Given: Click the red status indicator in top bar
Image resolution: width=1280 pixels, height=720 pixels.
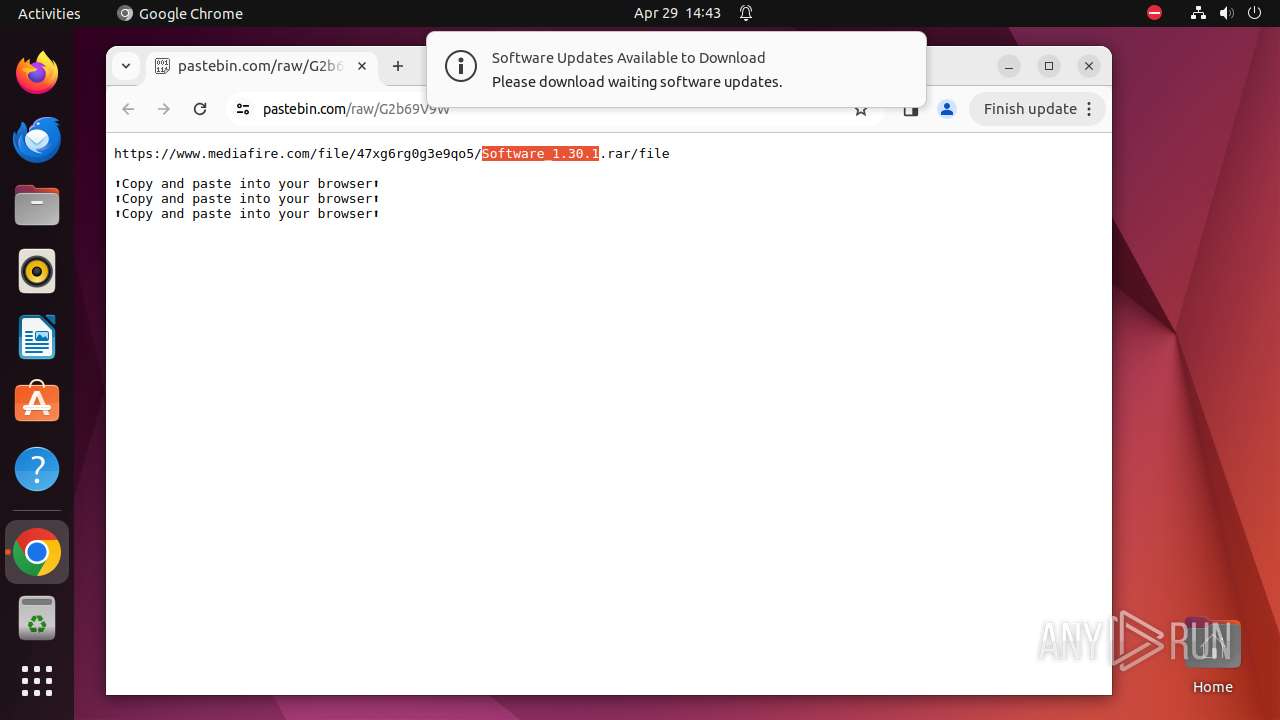Looking at the screenshot, I should (x=1154, y=13).
